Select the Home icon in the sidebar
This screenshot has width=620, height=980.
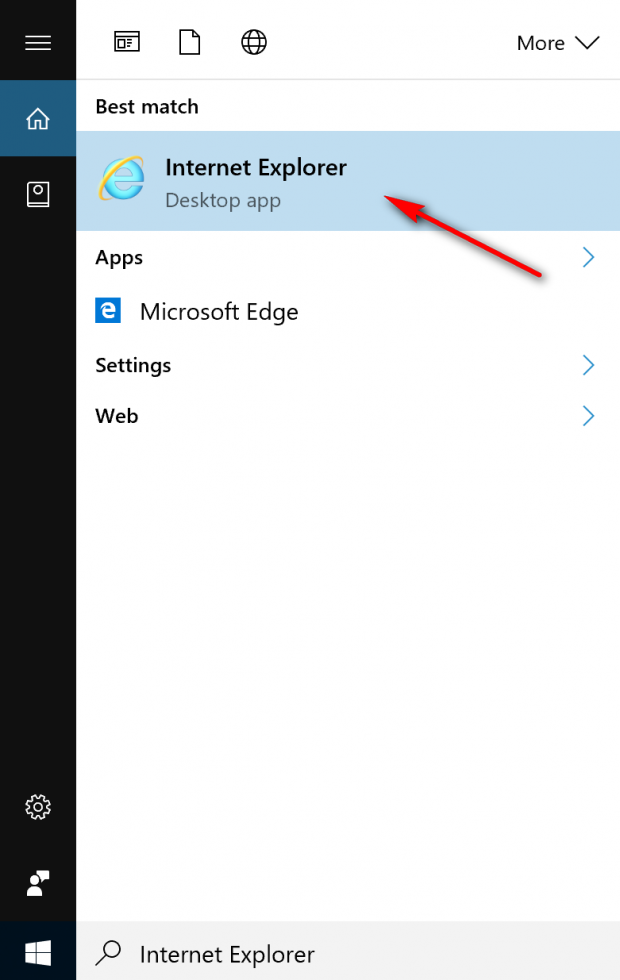coord(38,118)
